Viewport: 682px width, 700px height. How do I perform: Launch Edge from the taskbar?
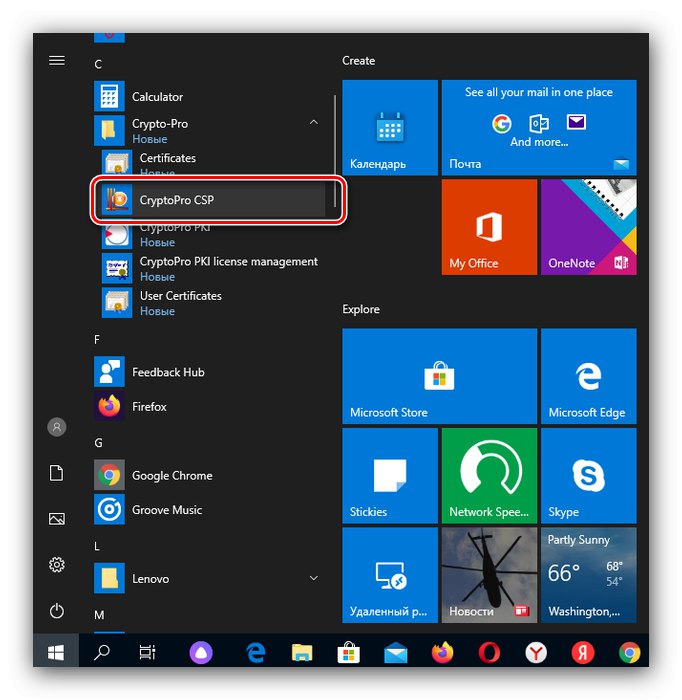[255, 652]
